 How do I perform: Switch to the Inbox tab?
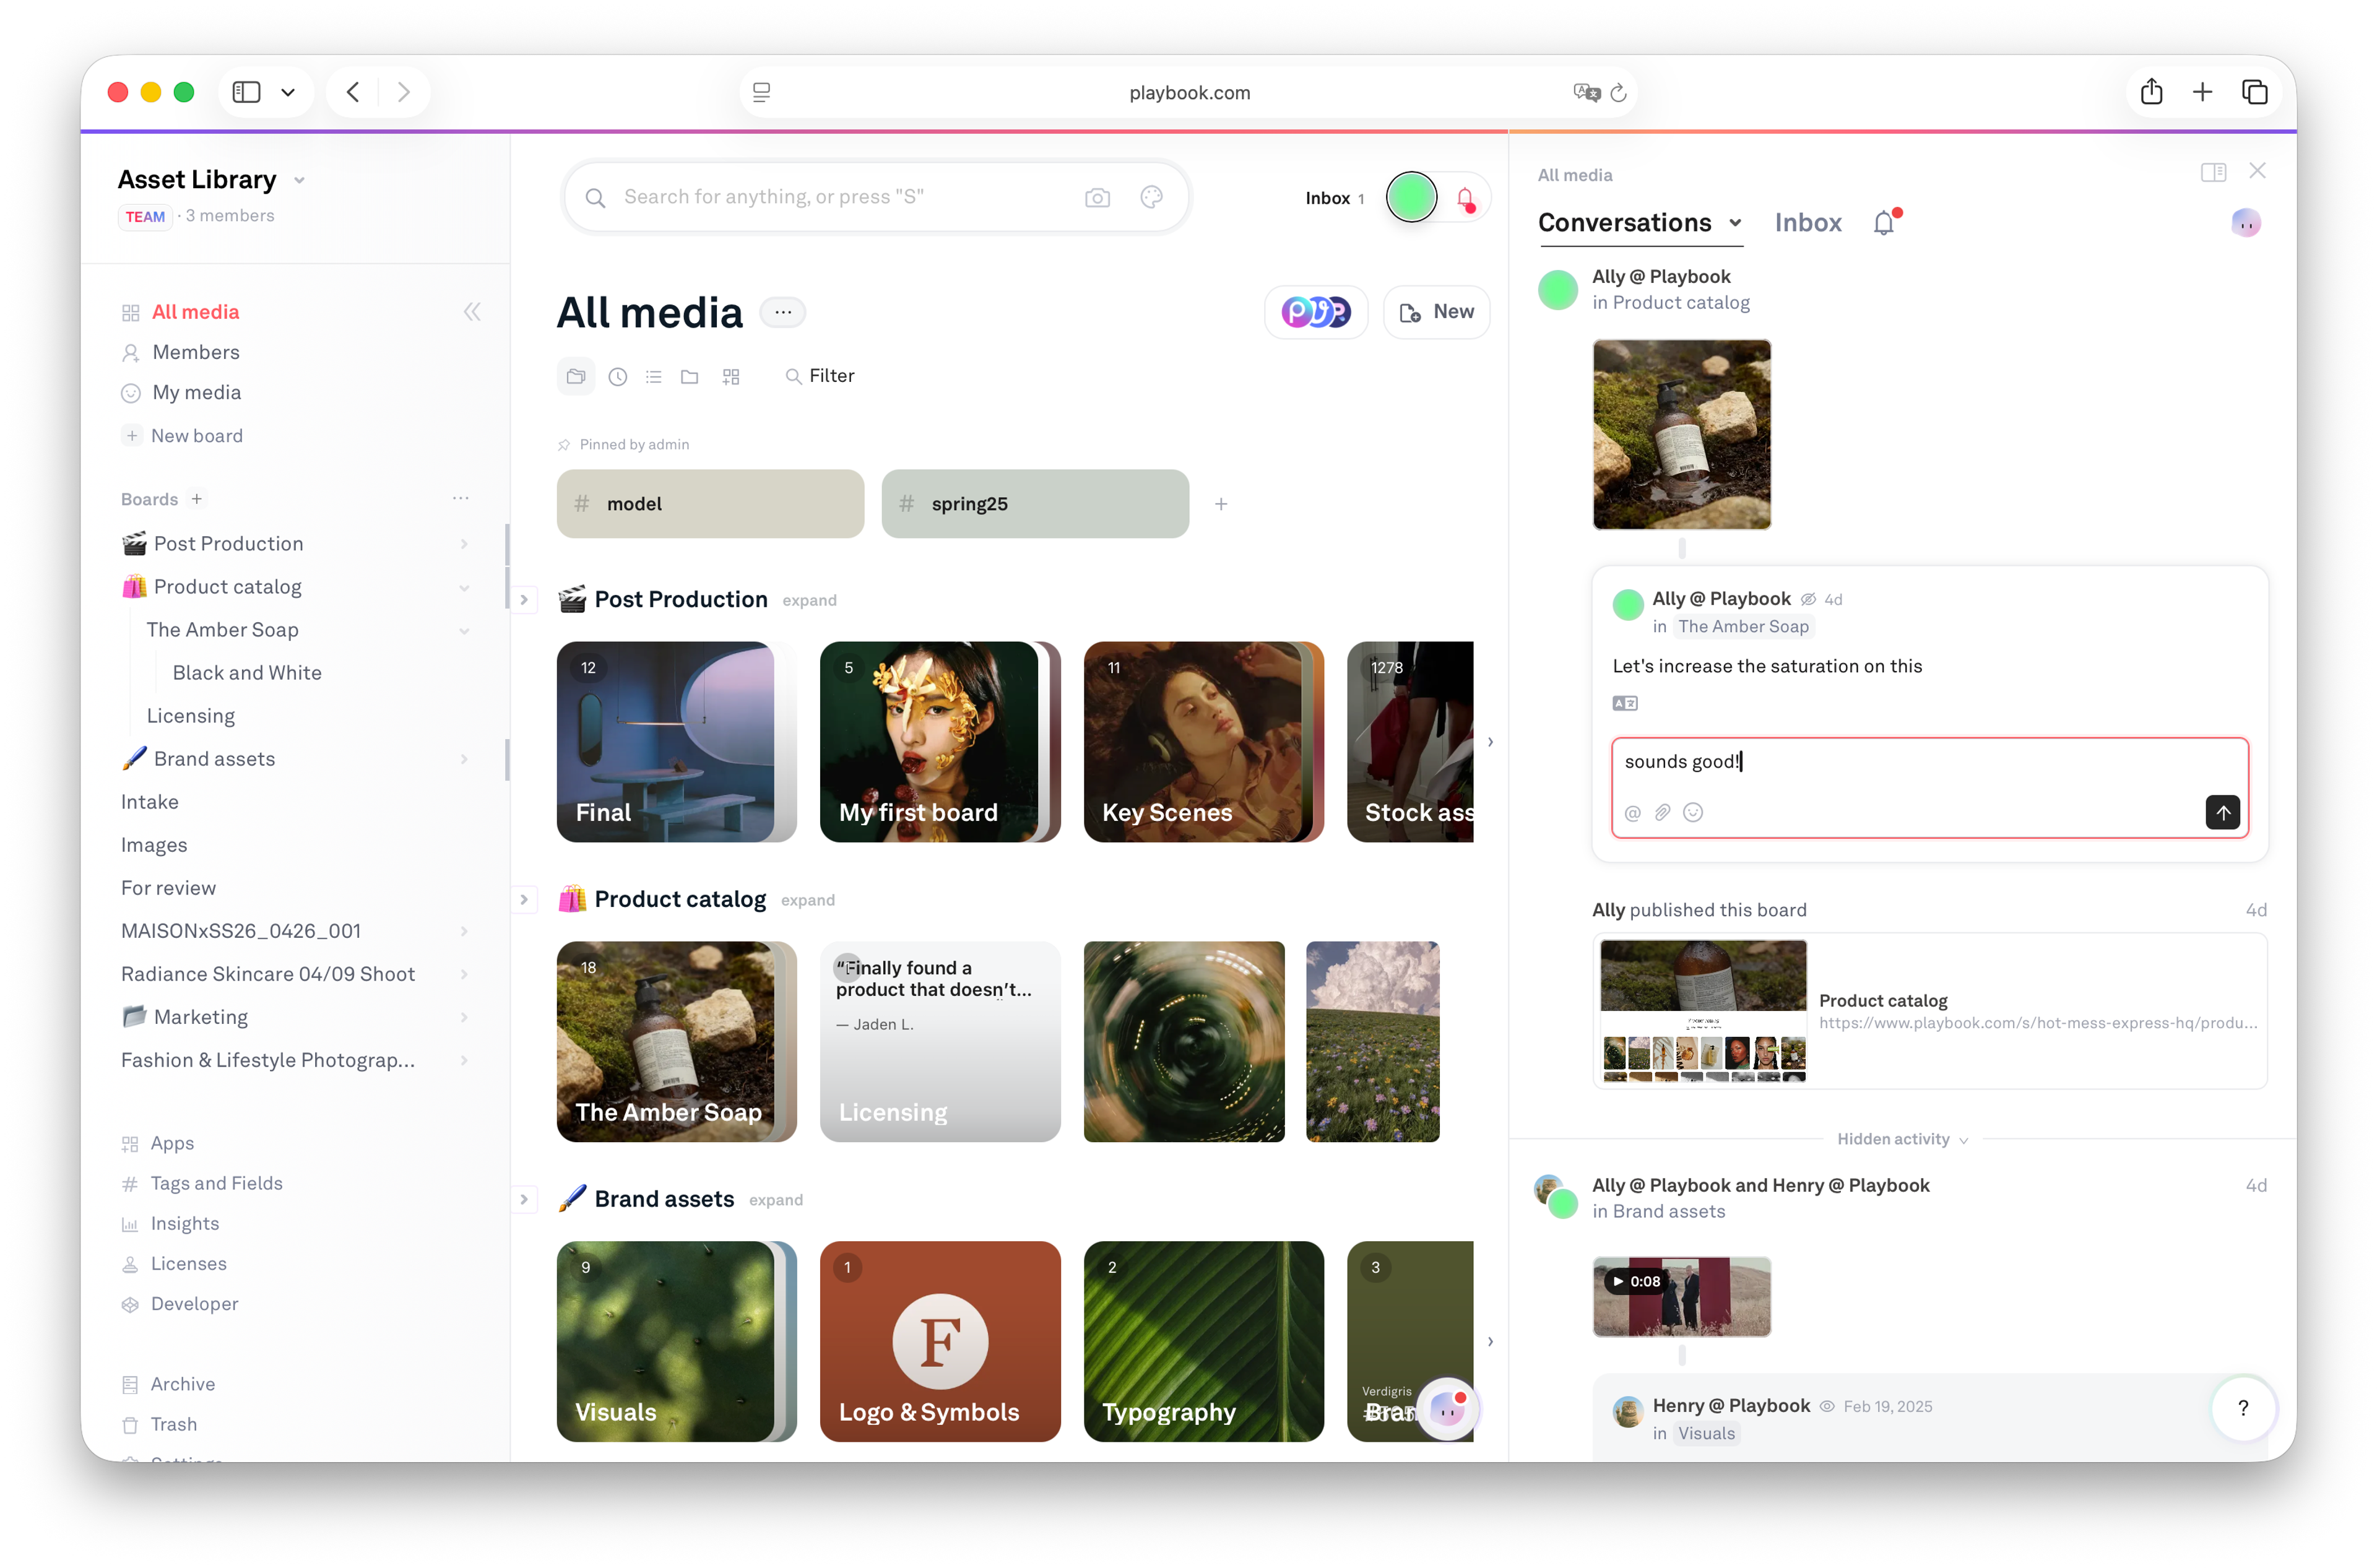click(1807, 222)
